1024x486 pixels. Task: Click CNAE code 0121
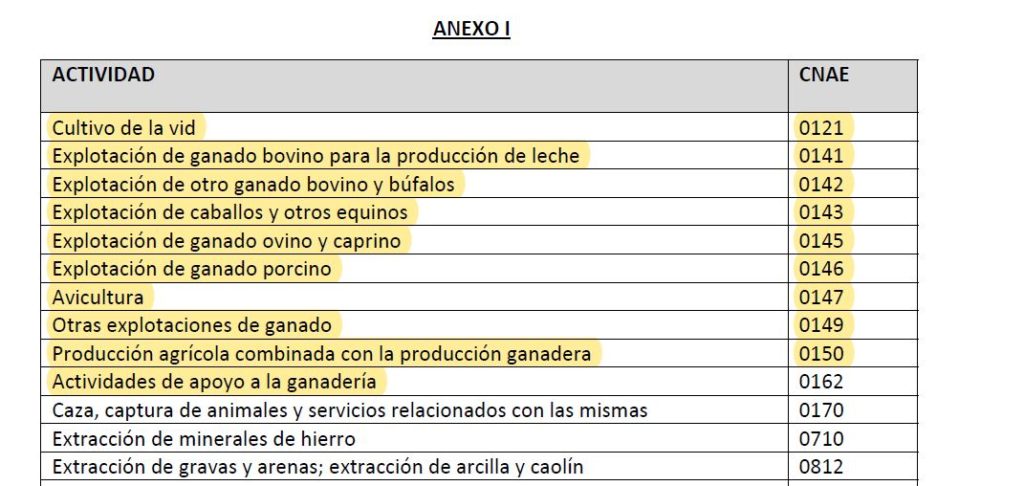click(x=822, y=128)
